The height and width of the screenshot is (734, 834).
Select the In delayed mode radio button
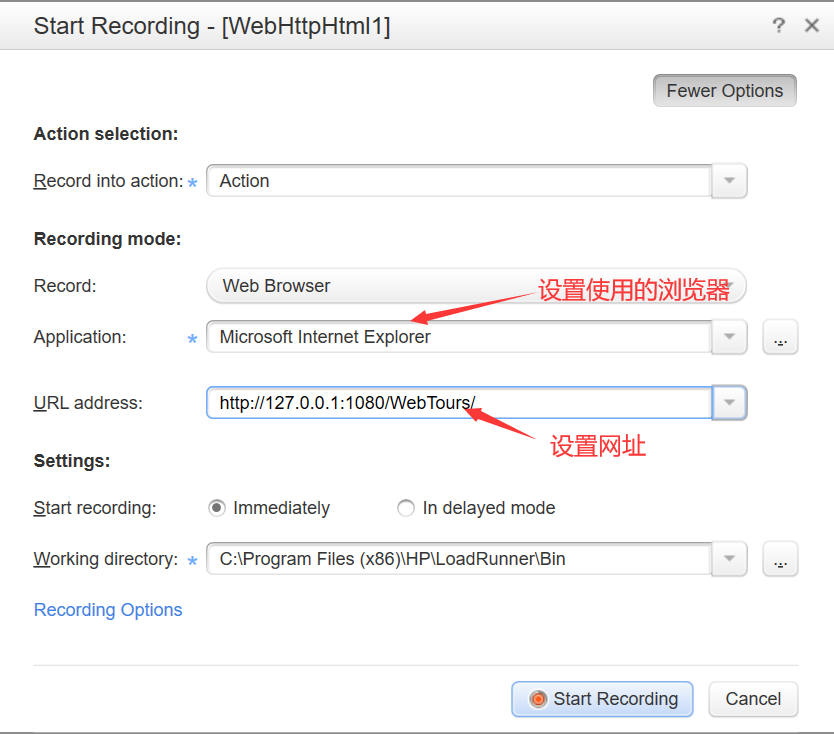[406, 508]
